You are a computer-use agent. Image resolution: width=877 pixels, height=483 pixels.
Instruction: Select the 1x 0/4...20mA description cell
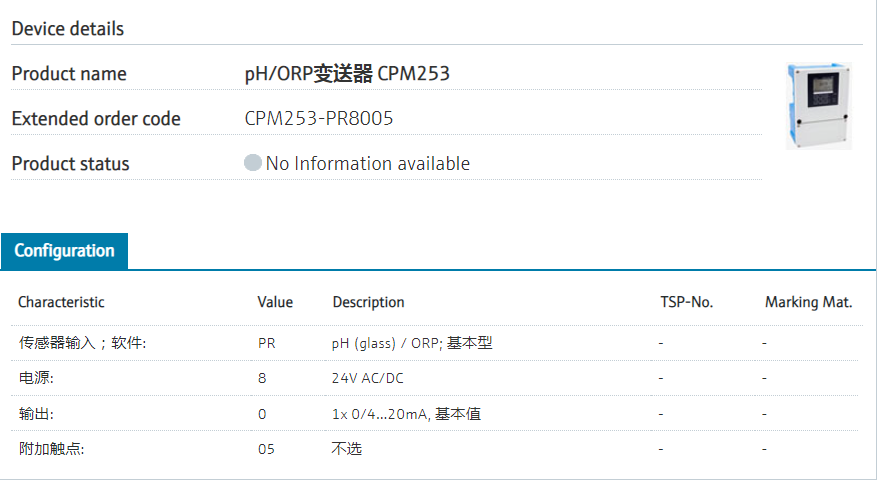pos(406,414)
